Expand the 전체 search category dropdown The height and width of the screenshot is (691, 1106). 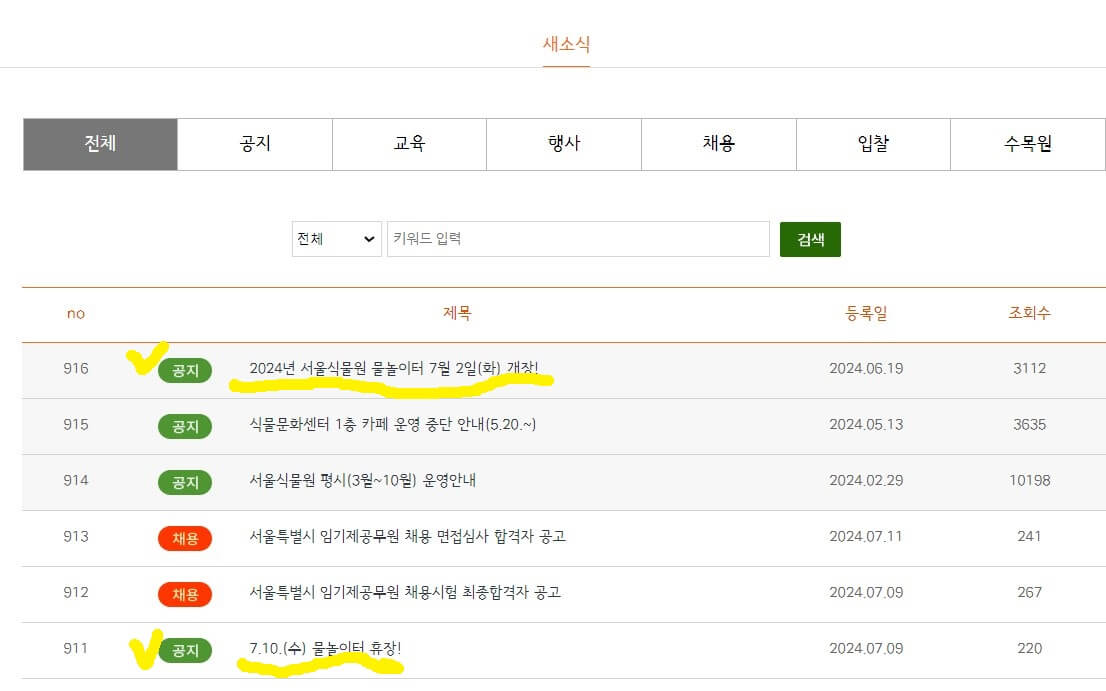click(336, 239)
